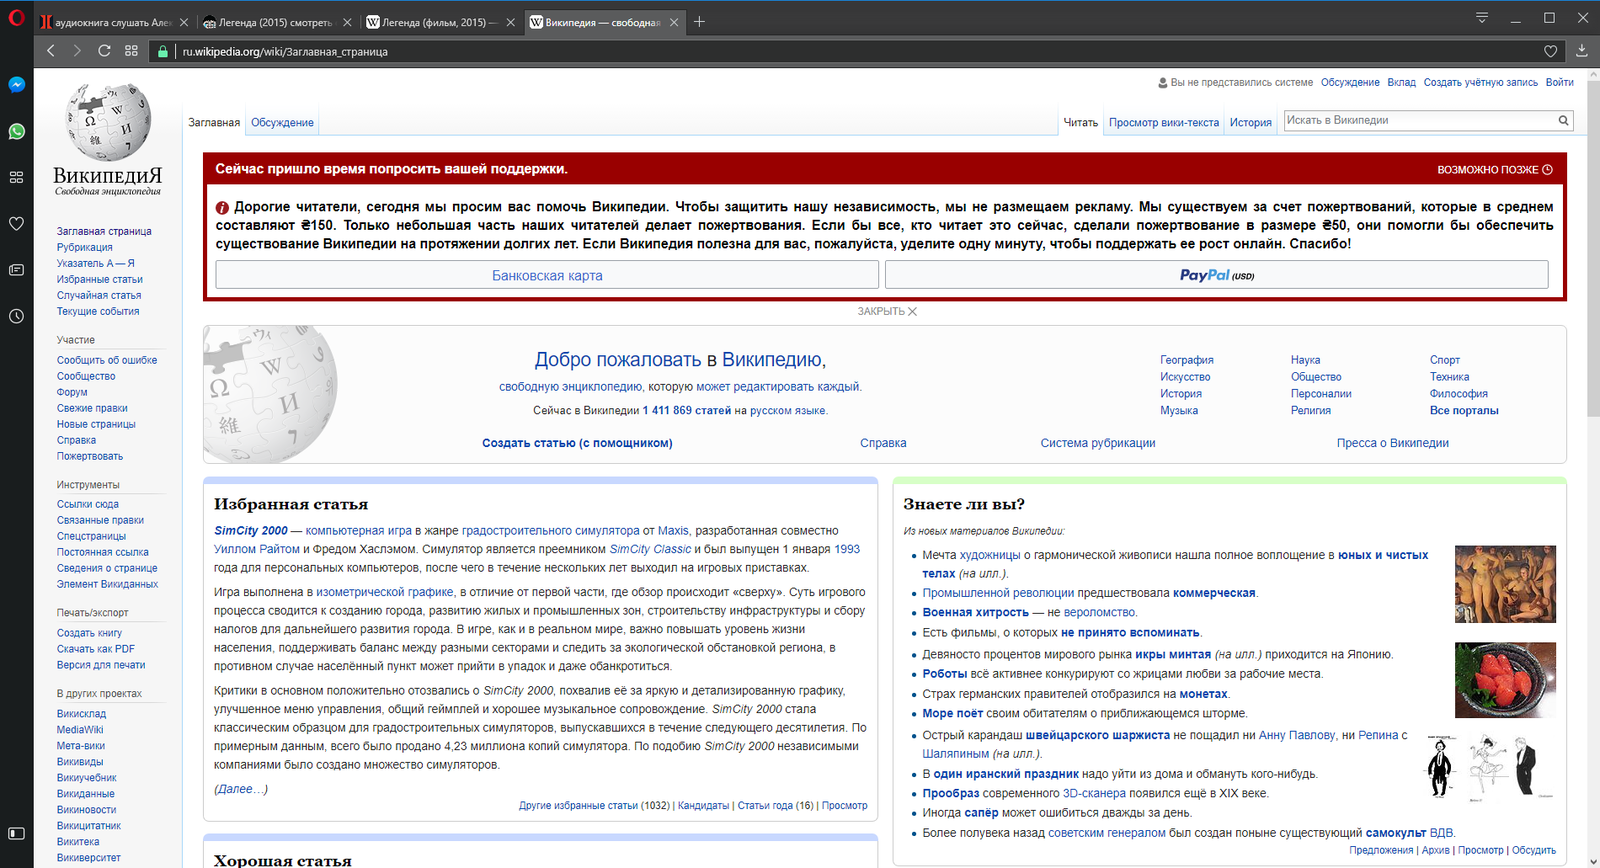The width and height of the screenshot is (1600, 868).
Task: Open 'Все порталы' link
Action: 1464,410
